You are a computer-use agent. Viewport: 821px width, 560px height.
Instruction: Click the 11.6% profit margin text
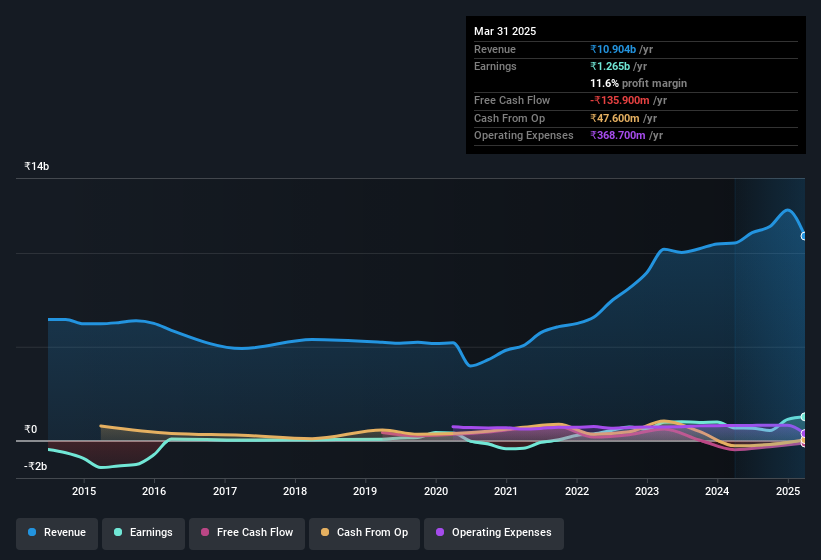click(638, 83)
